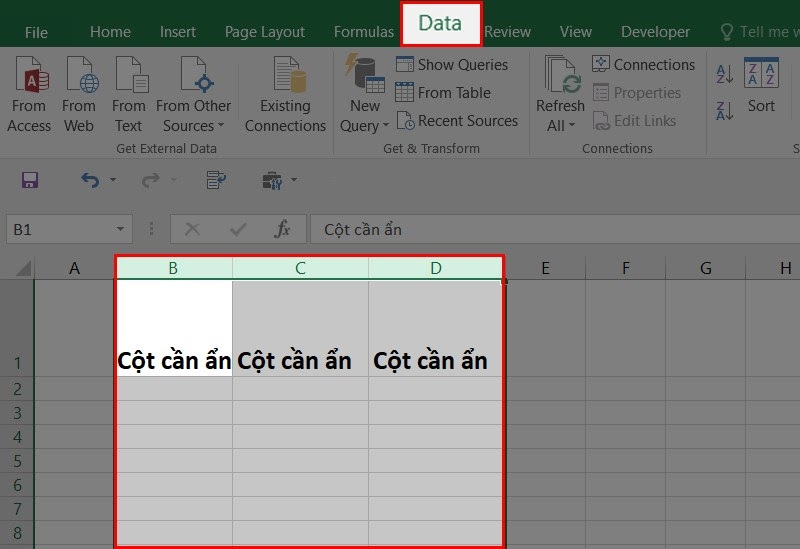Click cell B1 'Cột cần ẩn'
Image resolution: width=800 pixels, height=549 pixels.
point(174,328)
